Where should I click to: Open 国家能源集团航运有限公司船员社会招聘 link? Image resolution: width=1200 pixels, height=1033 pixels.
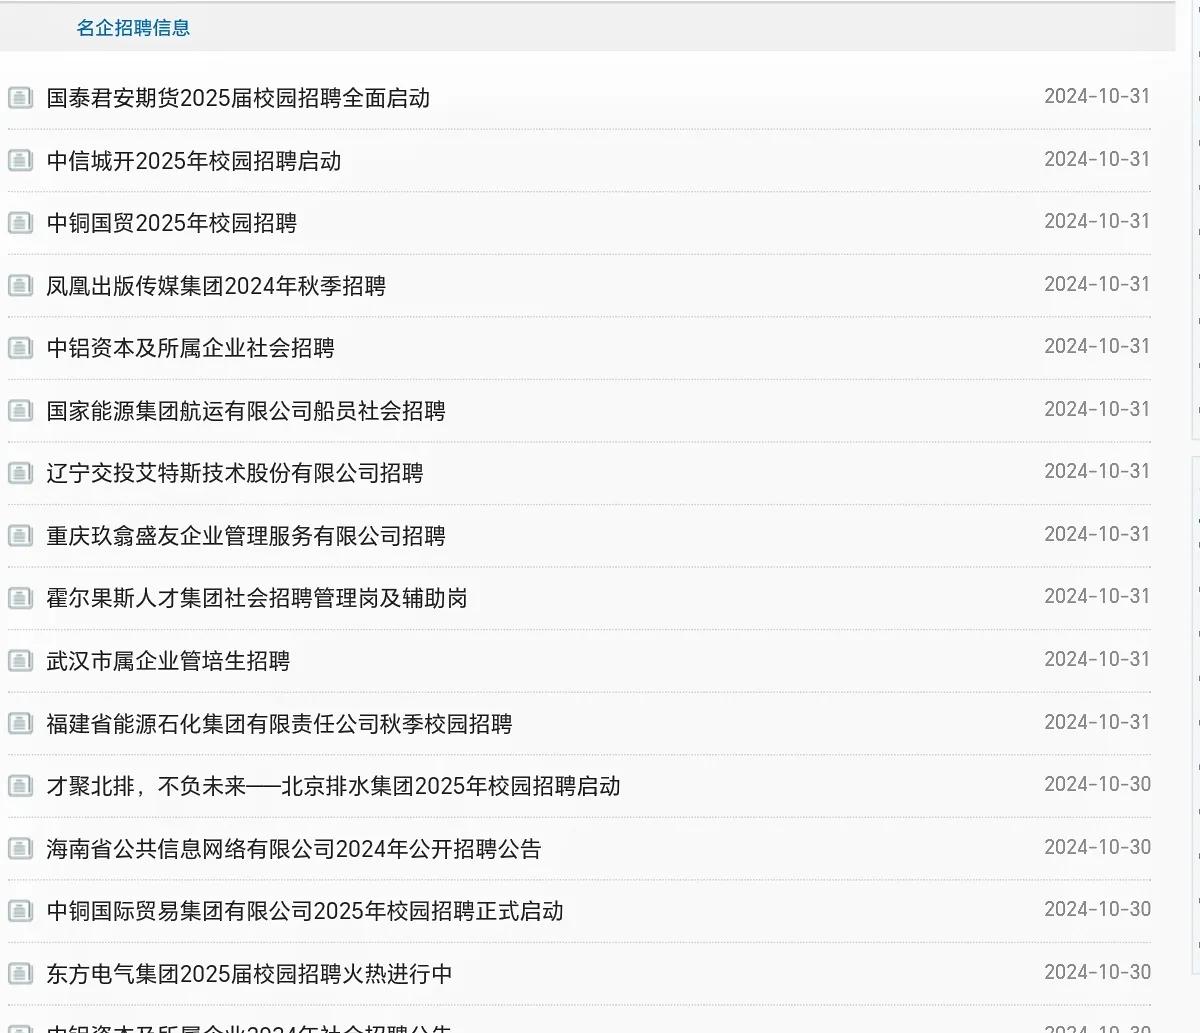click(246, 411)
